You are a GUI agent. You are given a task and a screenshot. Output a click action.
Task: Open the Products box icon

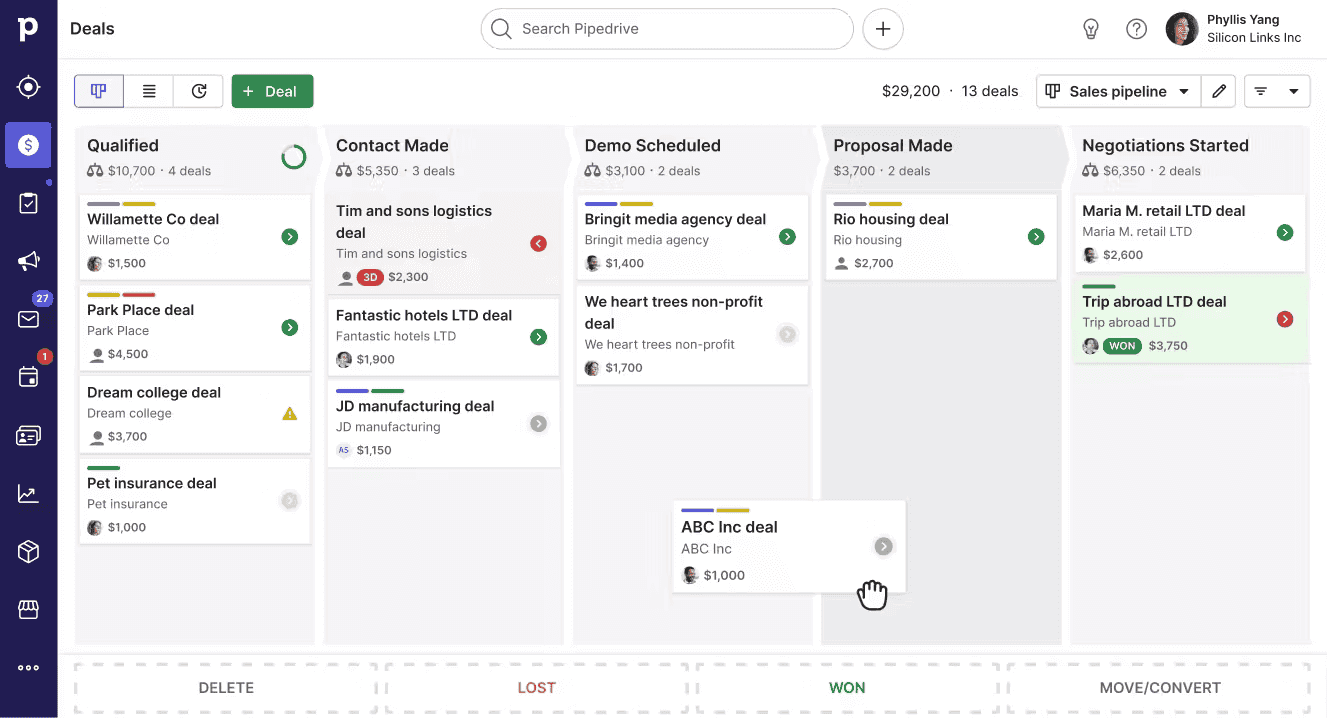point(28,550)
